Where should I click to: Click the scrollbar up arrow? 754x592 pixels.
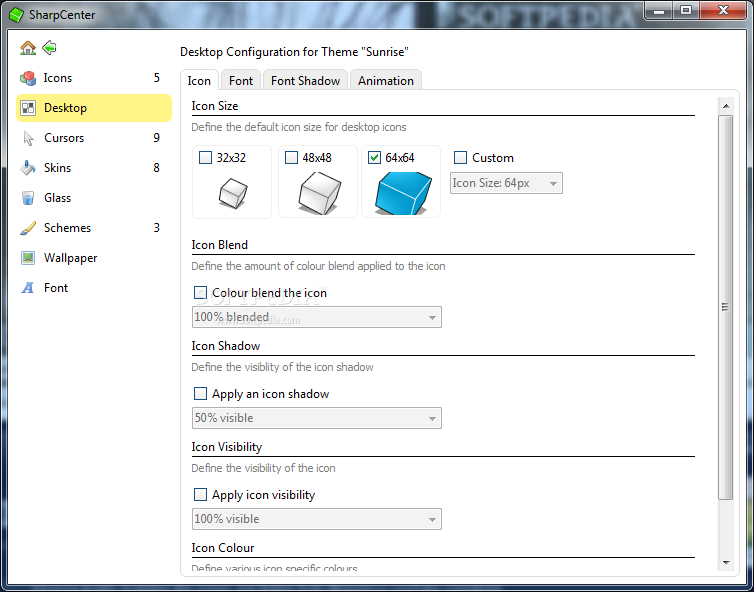tap(726, 106)
